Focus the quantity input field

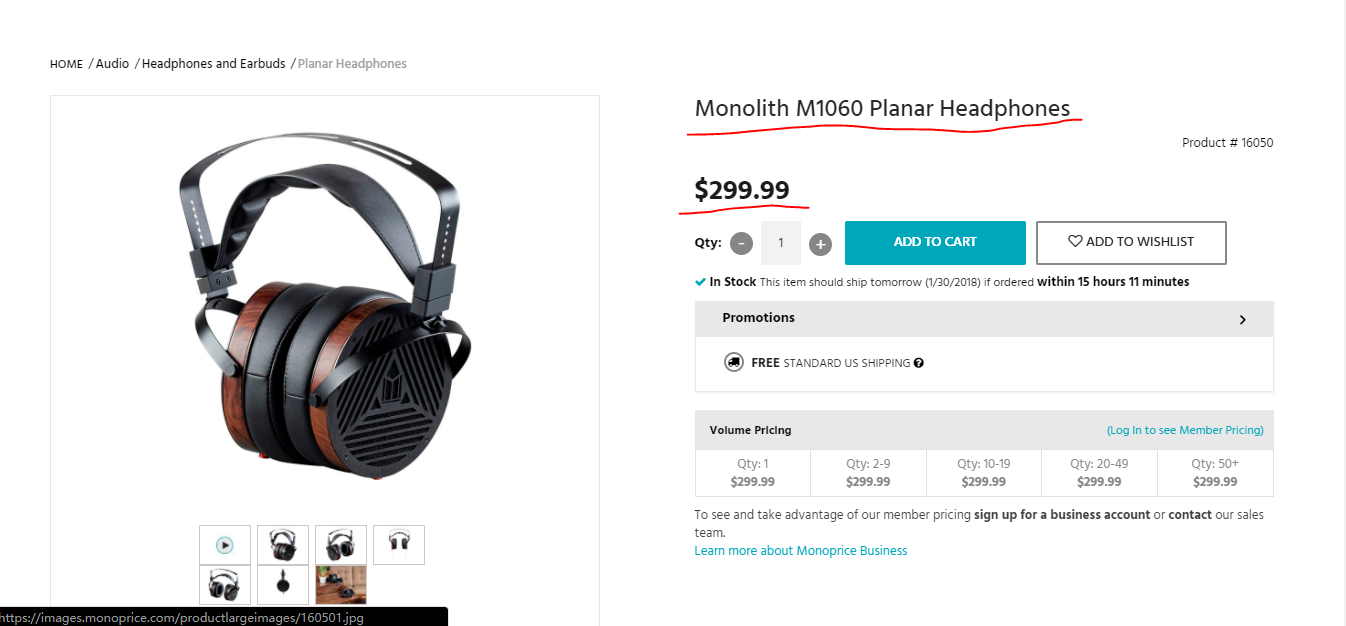click(781, 243)
